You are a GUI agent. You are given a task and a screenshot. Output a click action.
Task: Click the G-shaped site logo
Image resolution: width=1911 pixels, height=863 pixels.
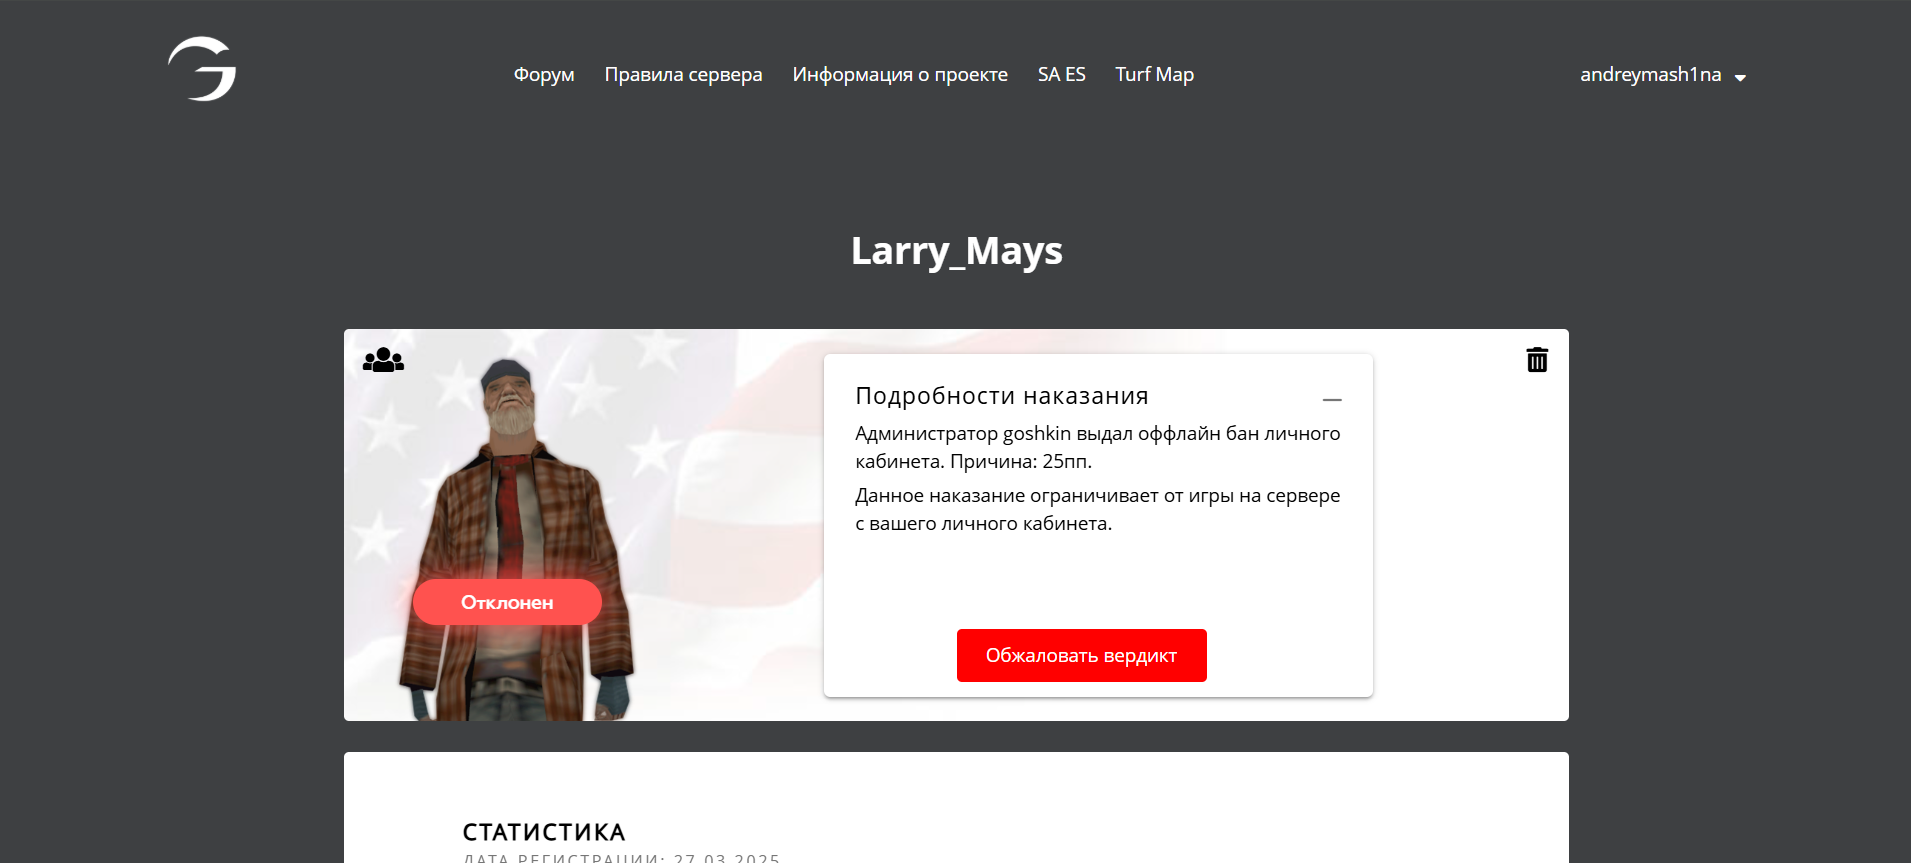[202, 69]
